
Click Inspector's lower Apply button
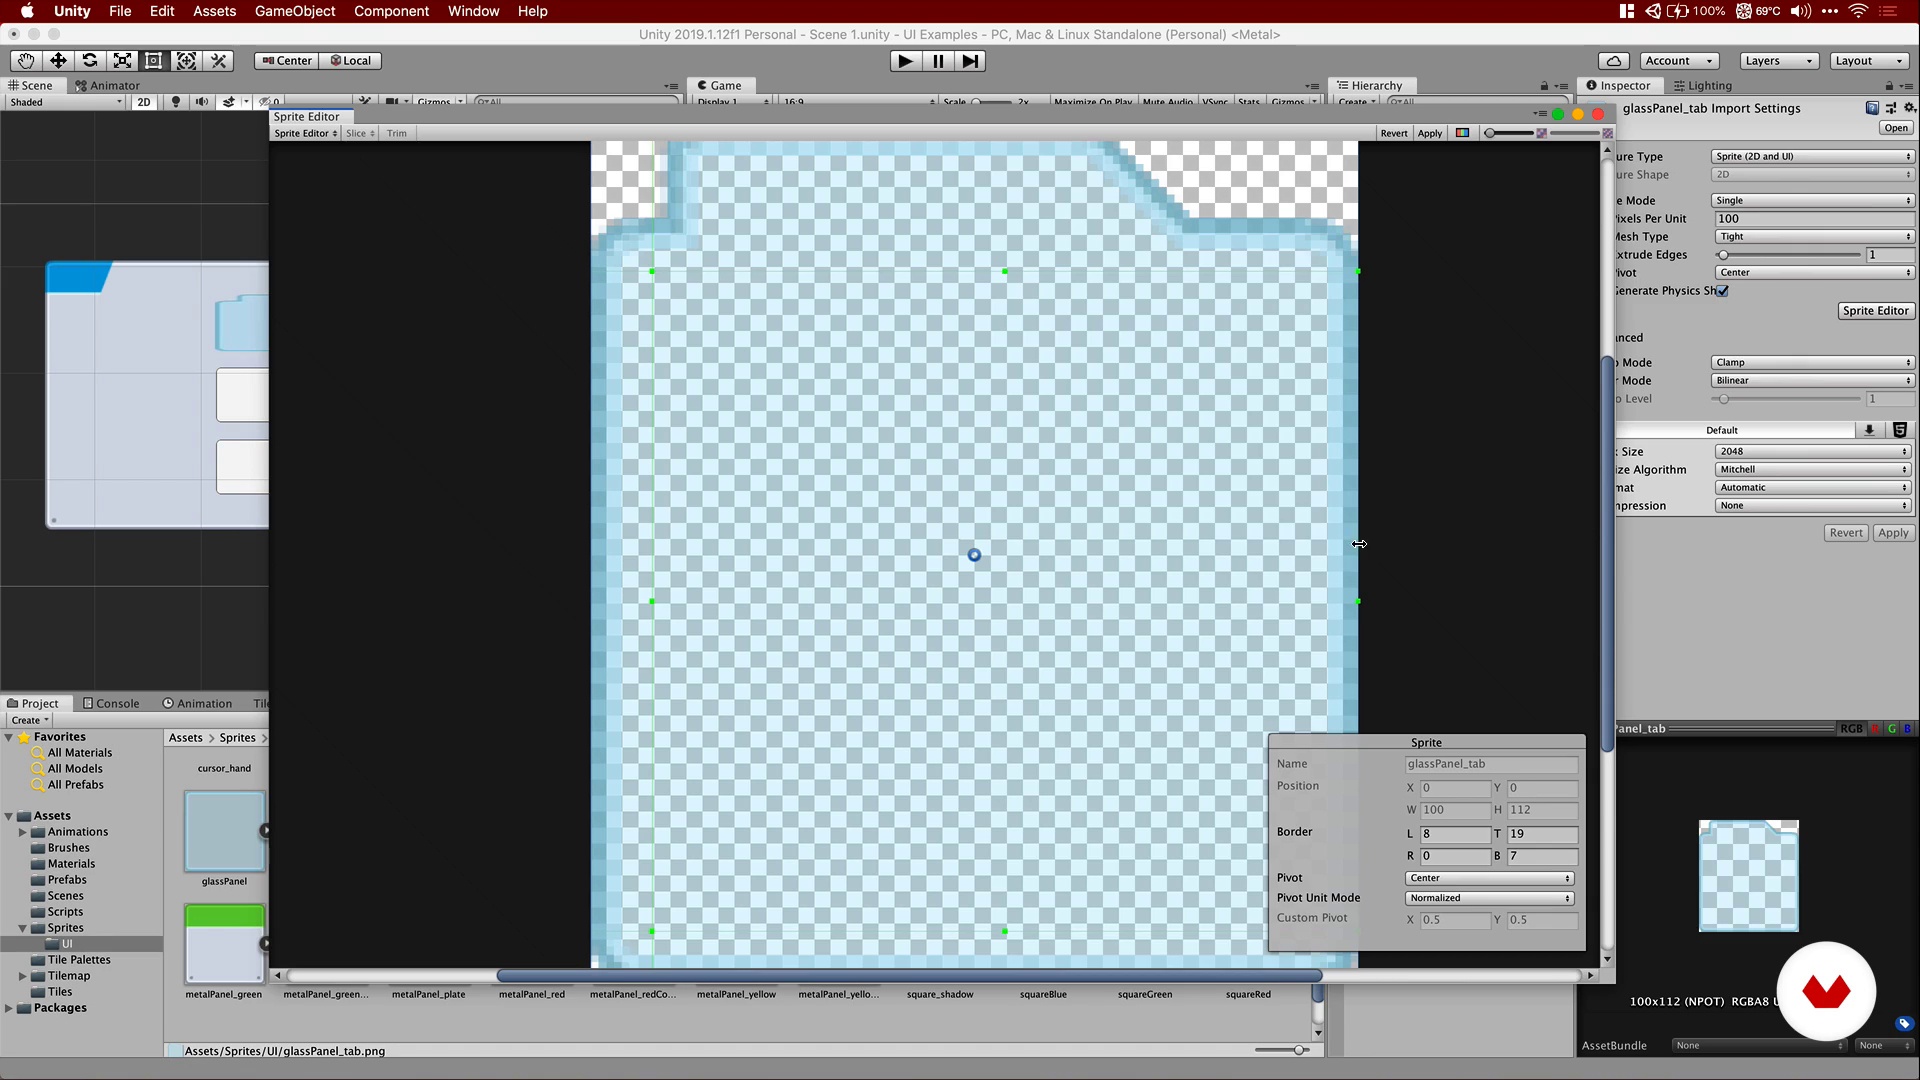1893,533
